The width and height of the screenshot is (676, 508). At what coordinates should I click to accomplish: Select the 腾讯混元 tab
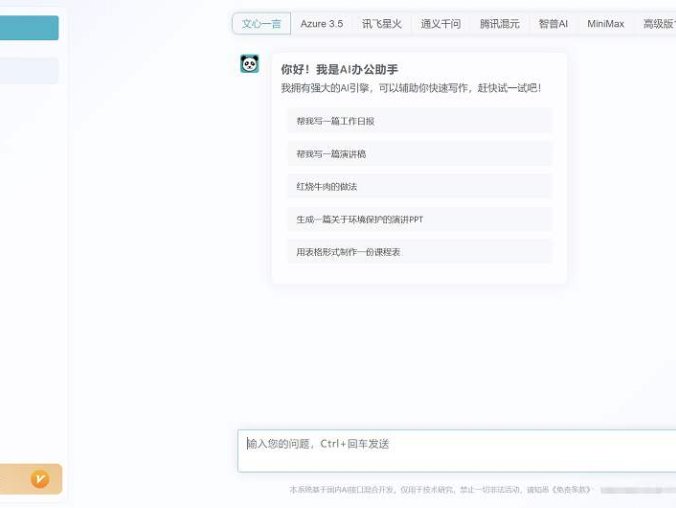click(499, 24)
